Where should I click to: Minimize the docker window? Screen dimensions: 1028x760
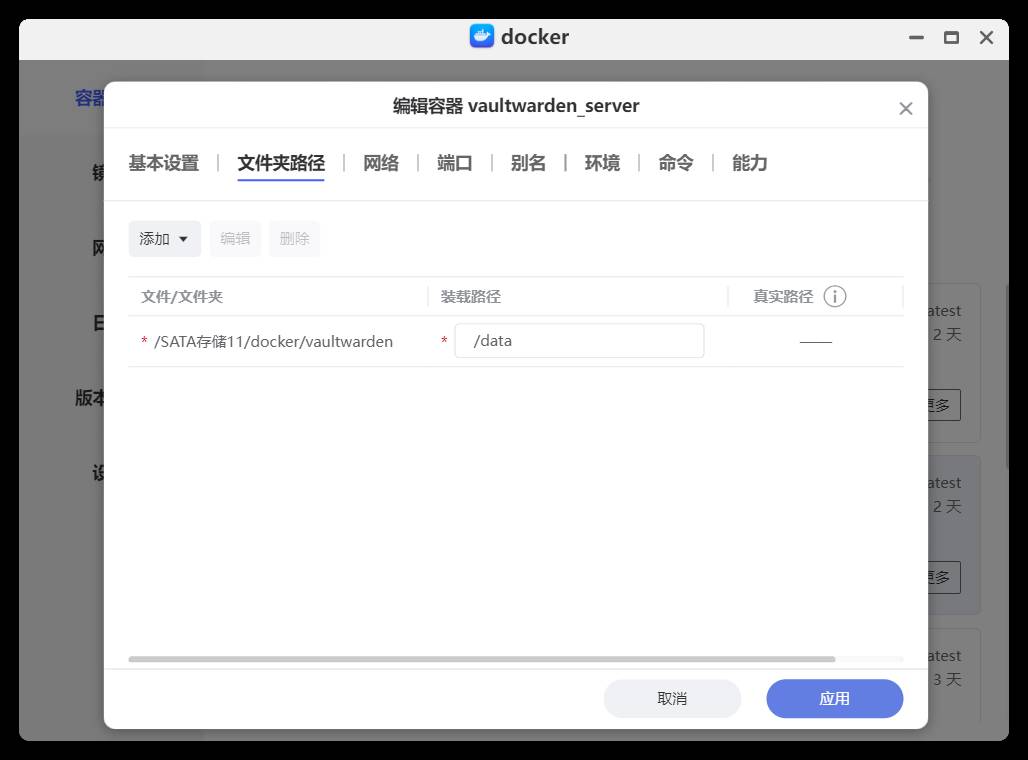click(x=917, y=38)
